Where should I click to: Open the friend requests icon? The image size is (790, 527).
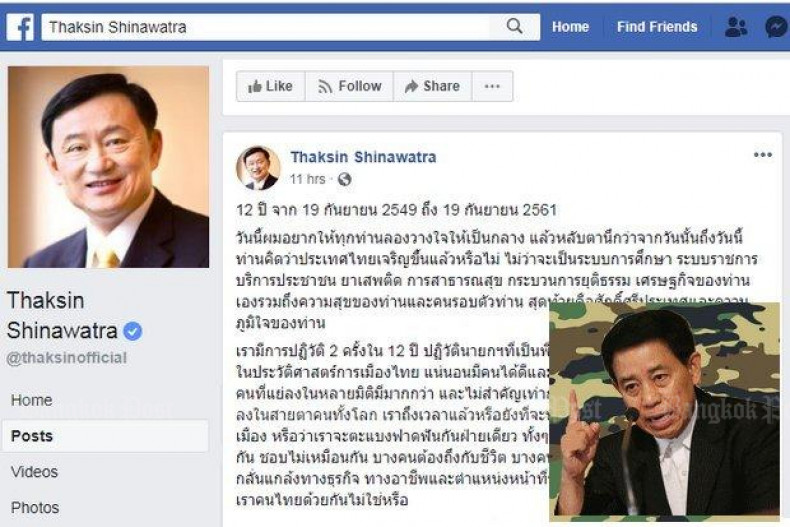736,27
